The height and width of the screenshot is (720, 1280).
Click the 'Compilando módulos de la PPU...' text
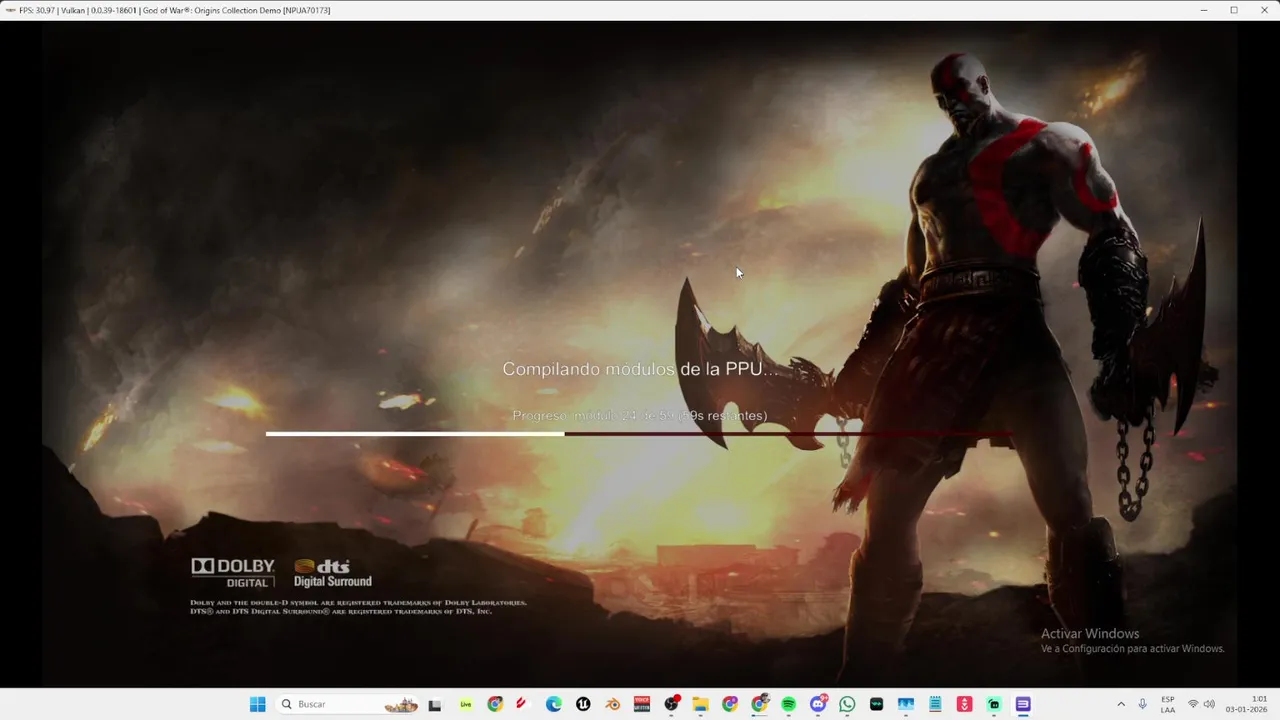640,369
